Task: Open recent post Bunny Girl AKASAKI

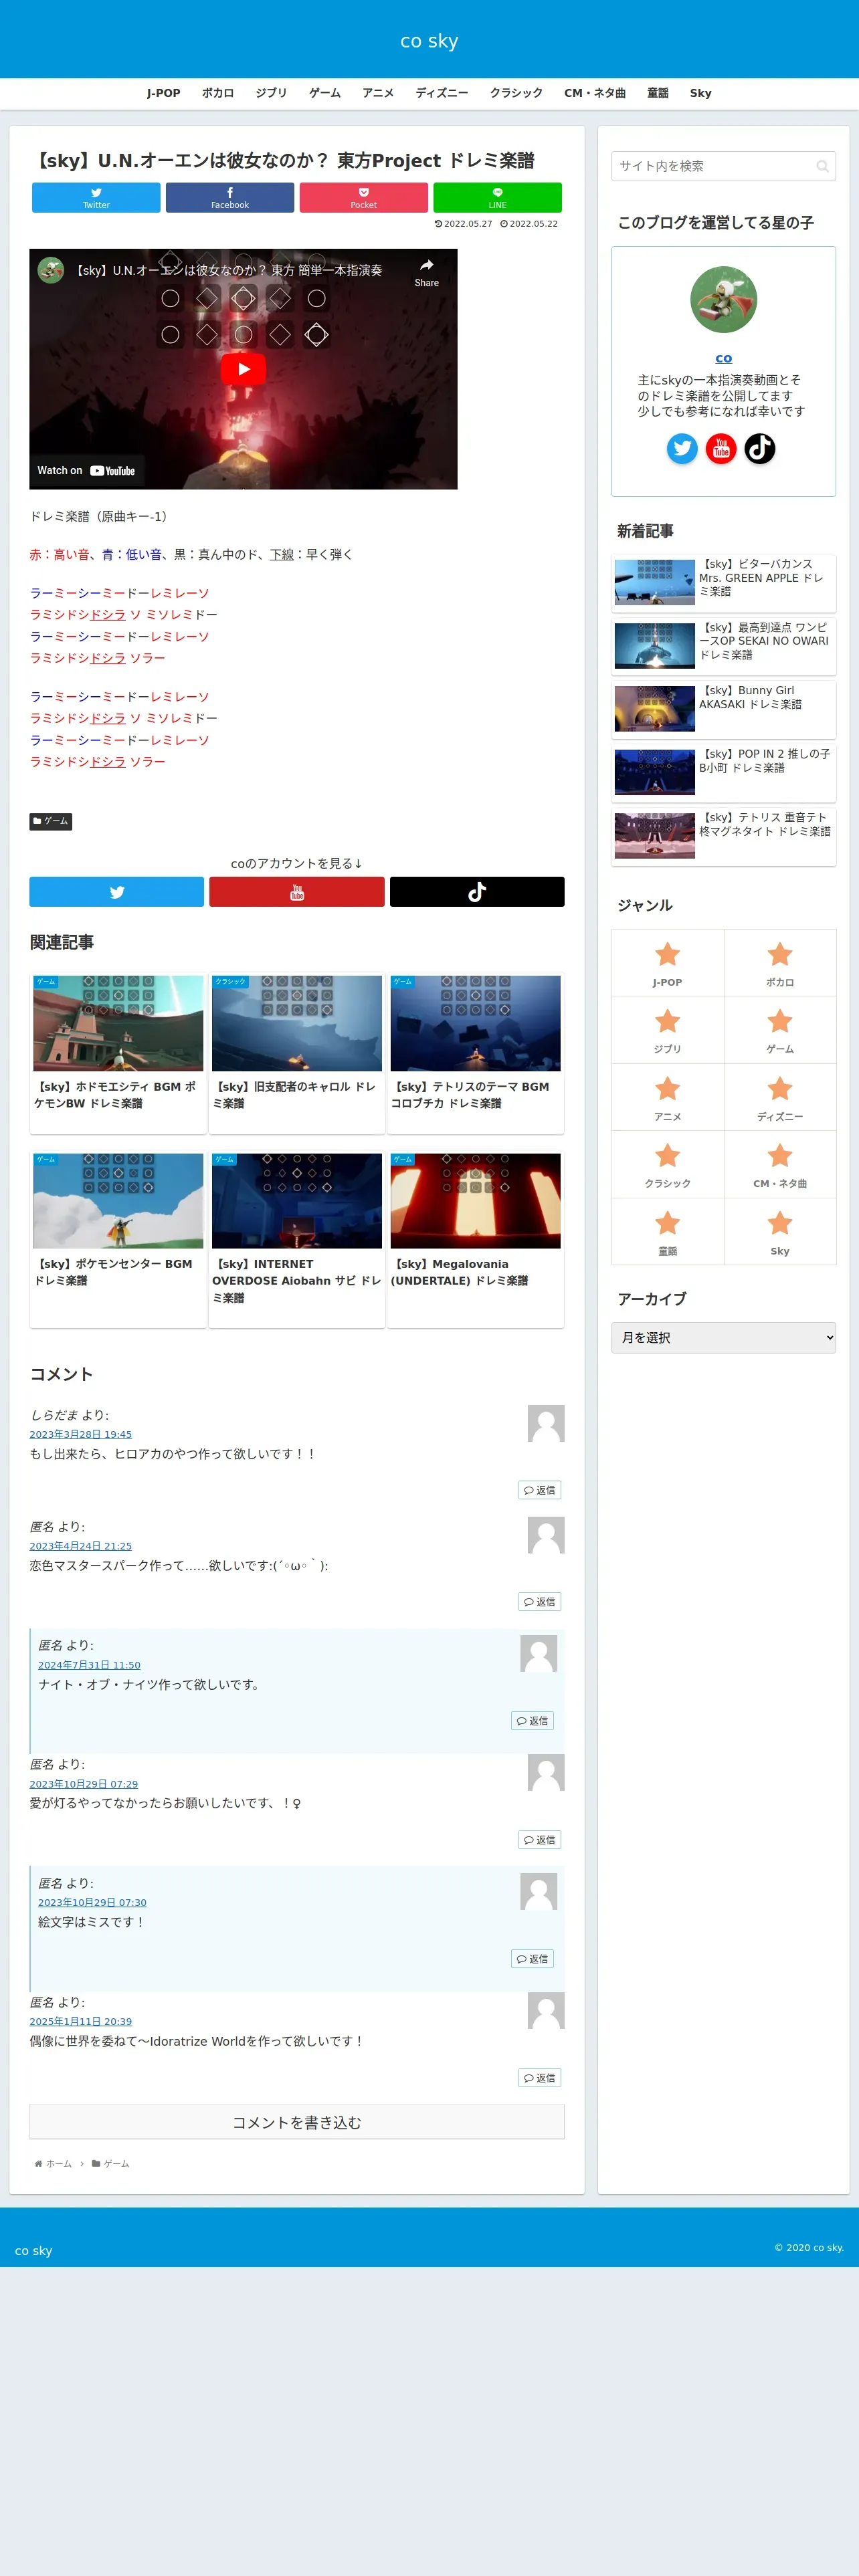Action: coord(724,709)
